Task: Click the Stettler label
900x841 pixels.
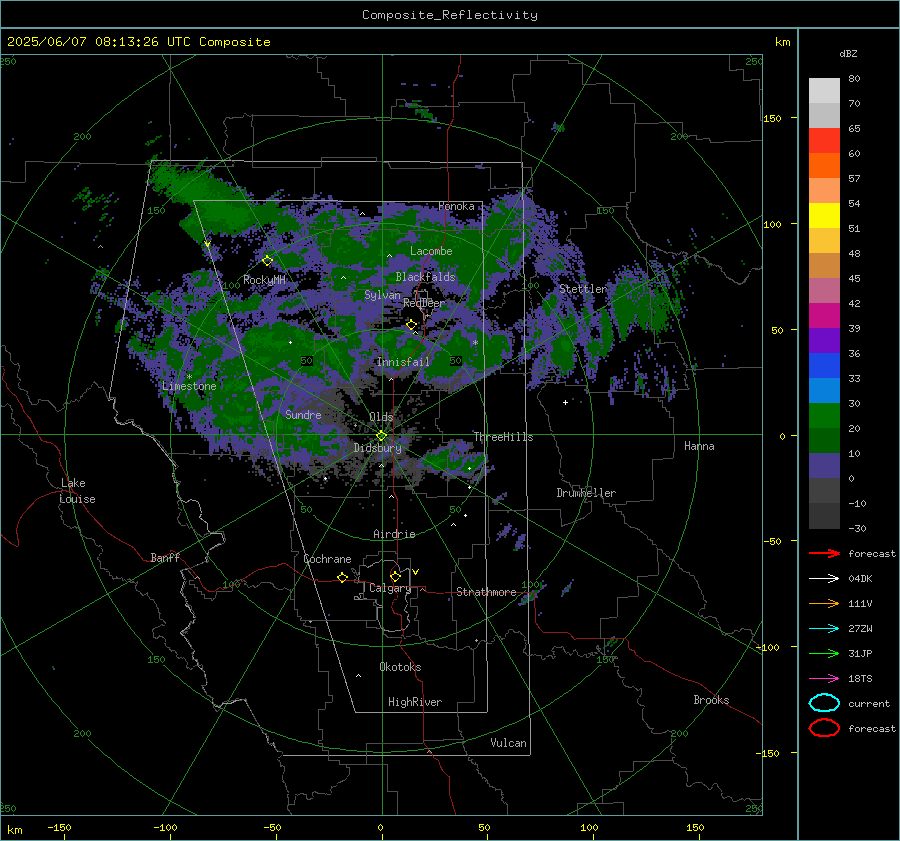Action: point(583,289)
